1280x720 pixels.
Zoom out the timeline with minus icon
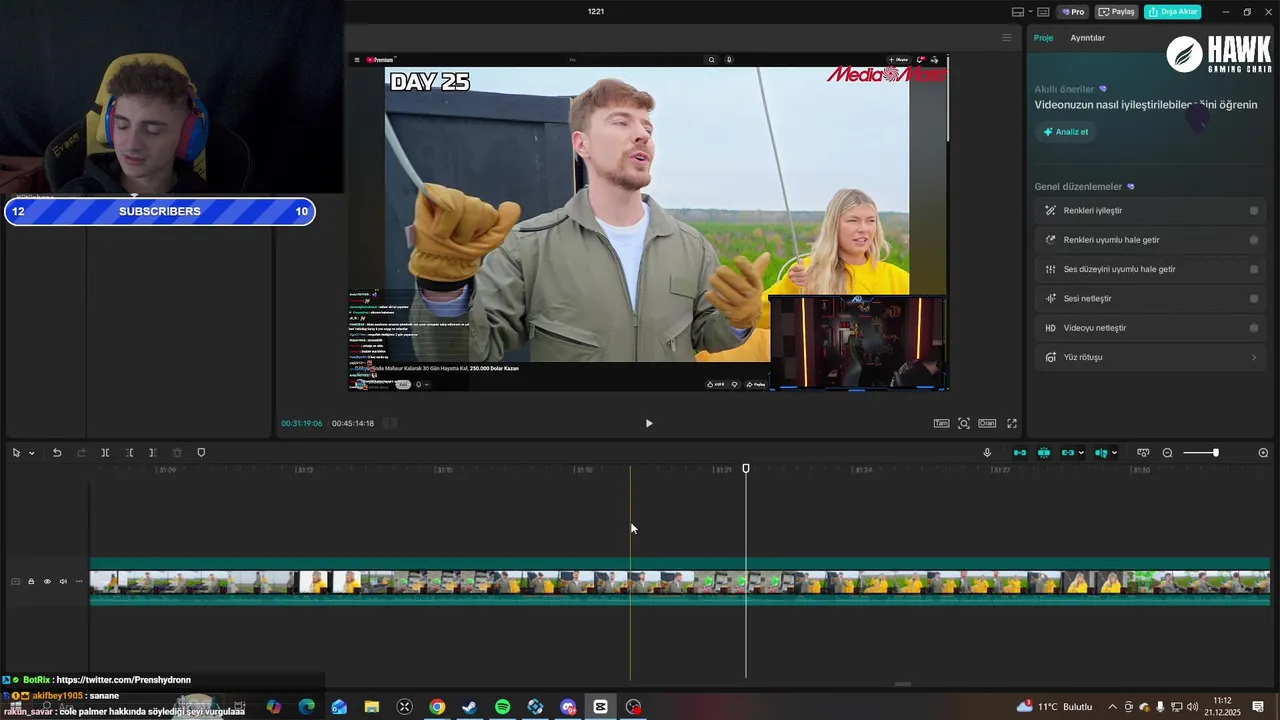1167,453
